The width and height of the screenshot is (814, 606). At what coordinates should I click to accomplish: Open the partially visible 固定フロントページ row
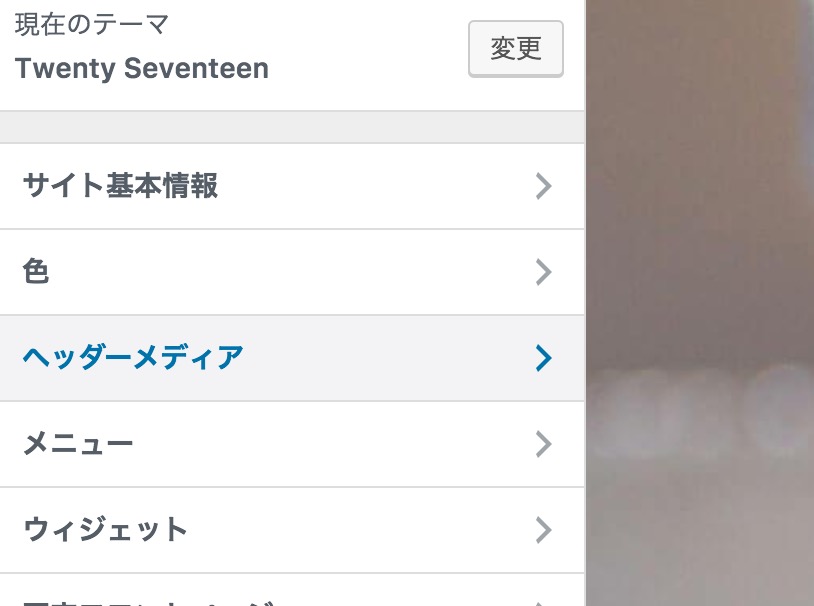click(292, 591)
